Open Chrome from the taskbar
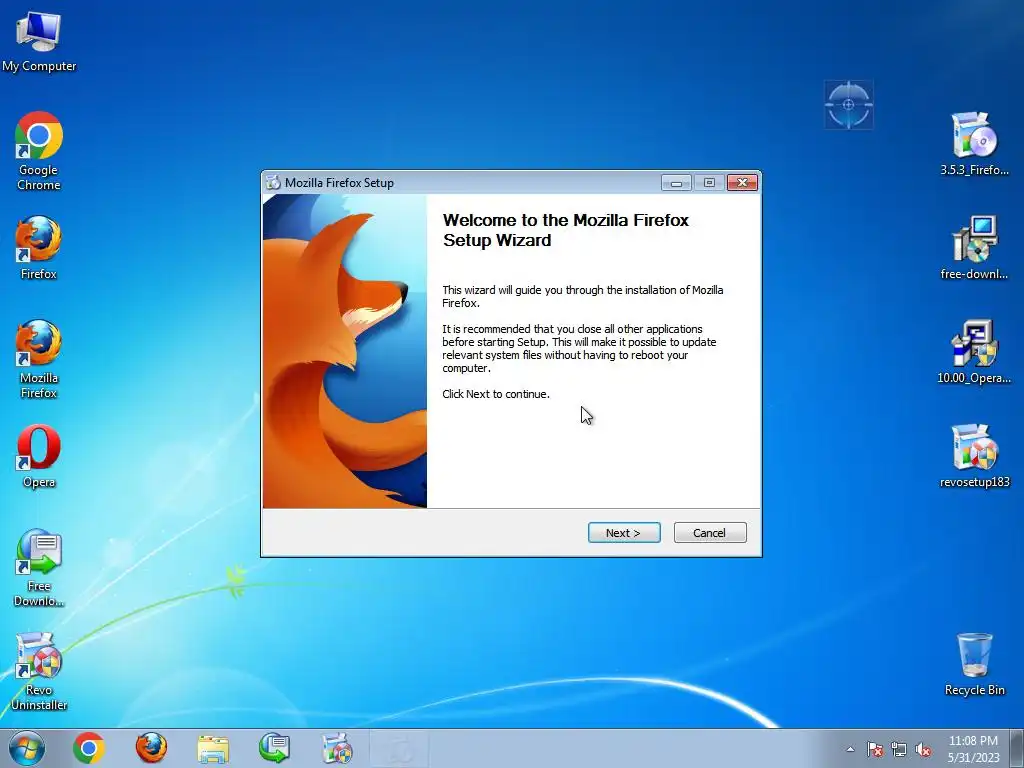 89,748
